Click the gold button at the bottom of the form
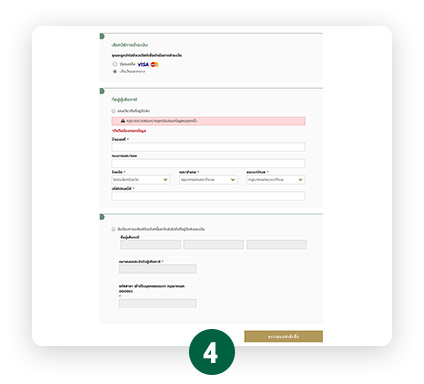424x384 pixels. click(x=283, y=336)
